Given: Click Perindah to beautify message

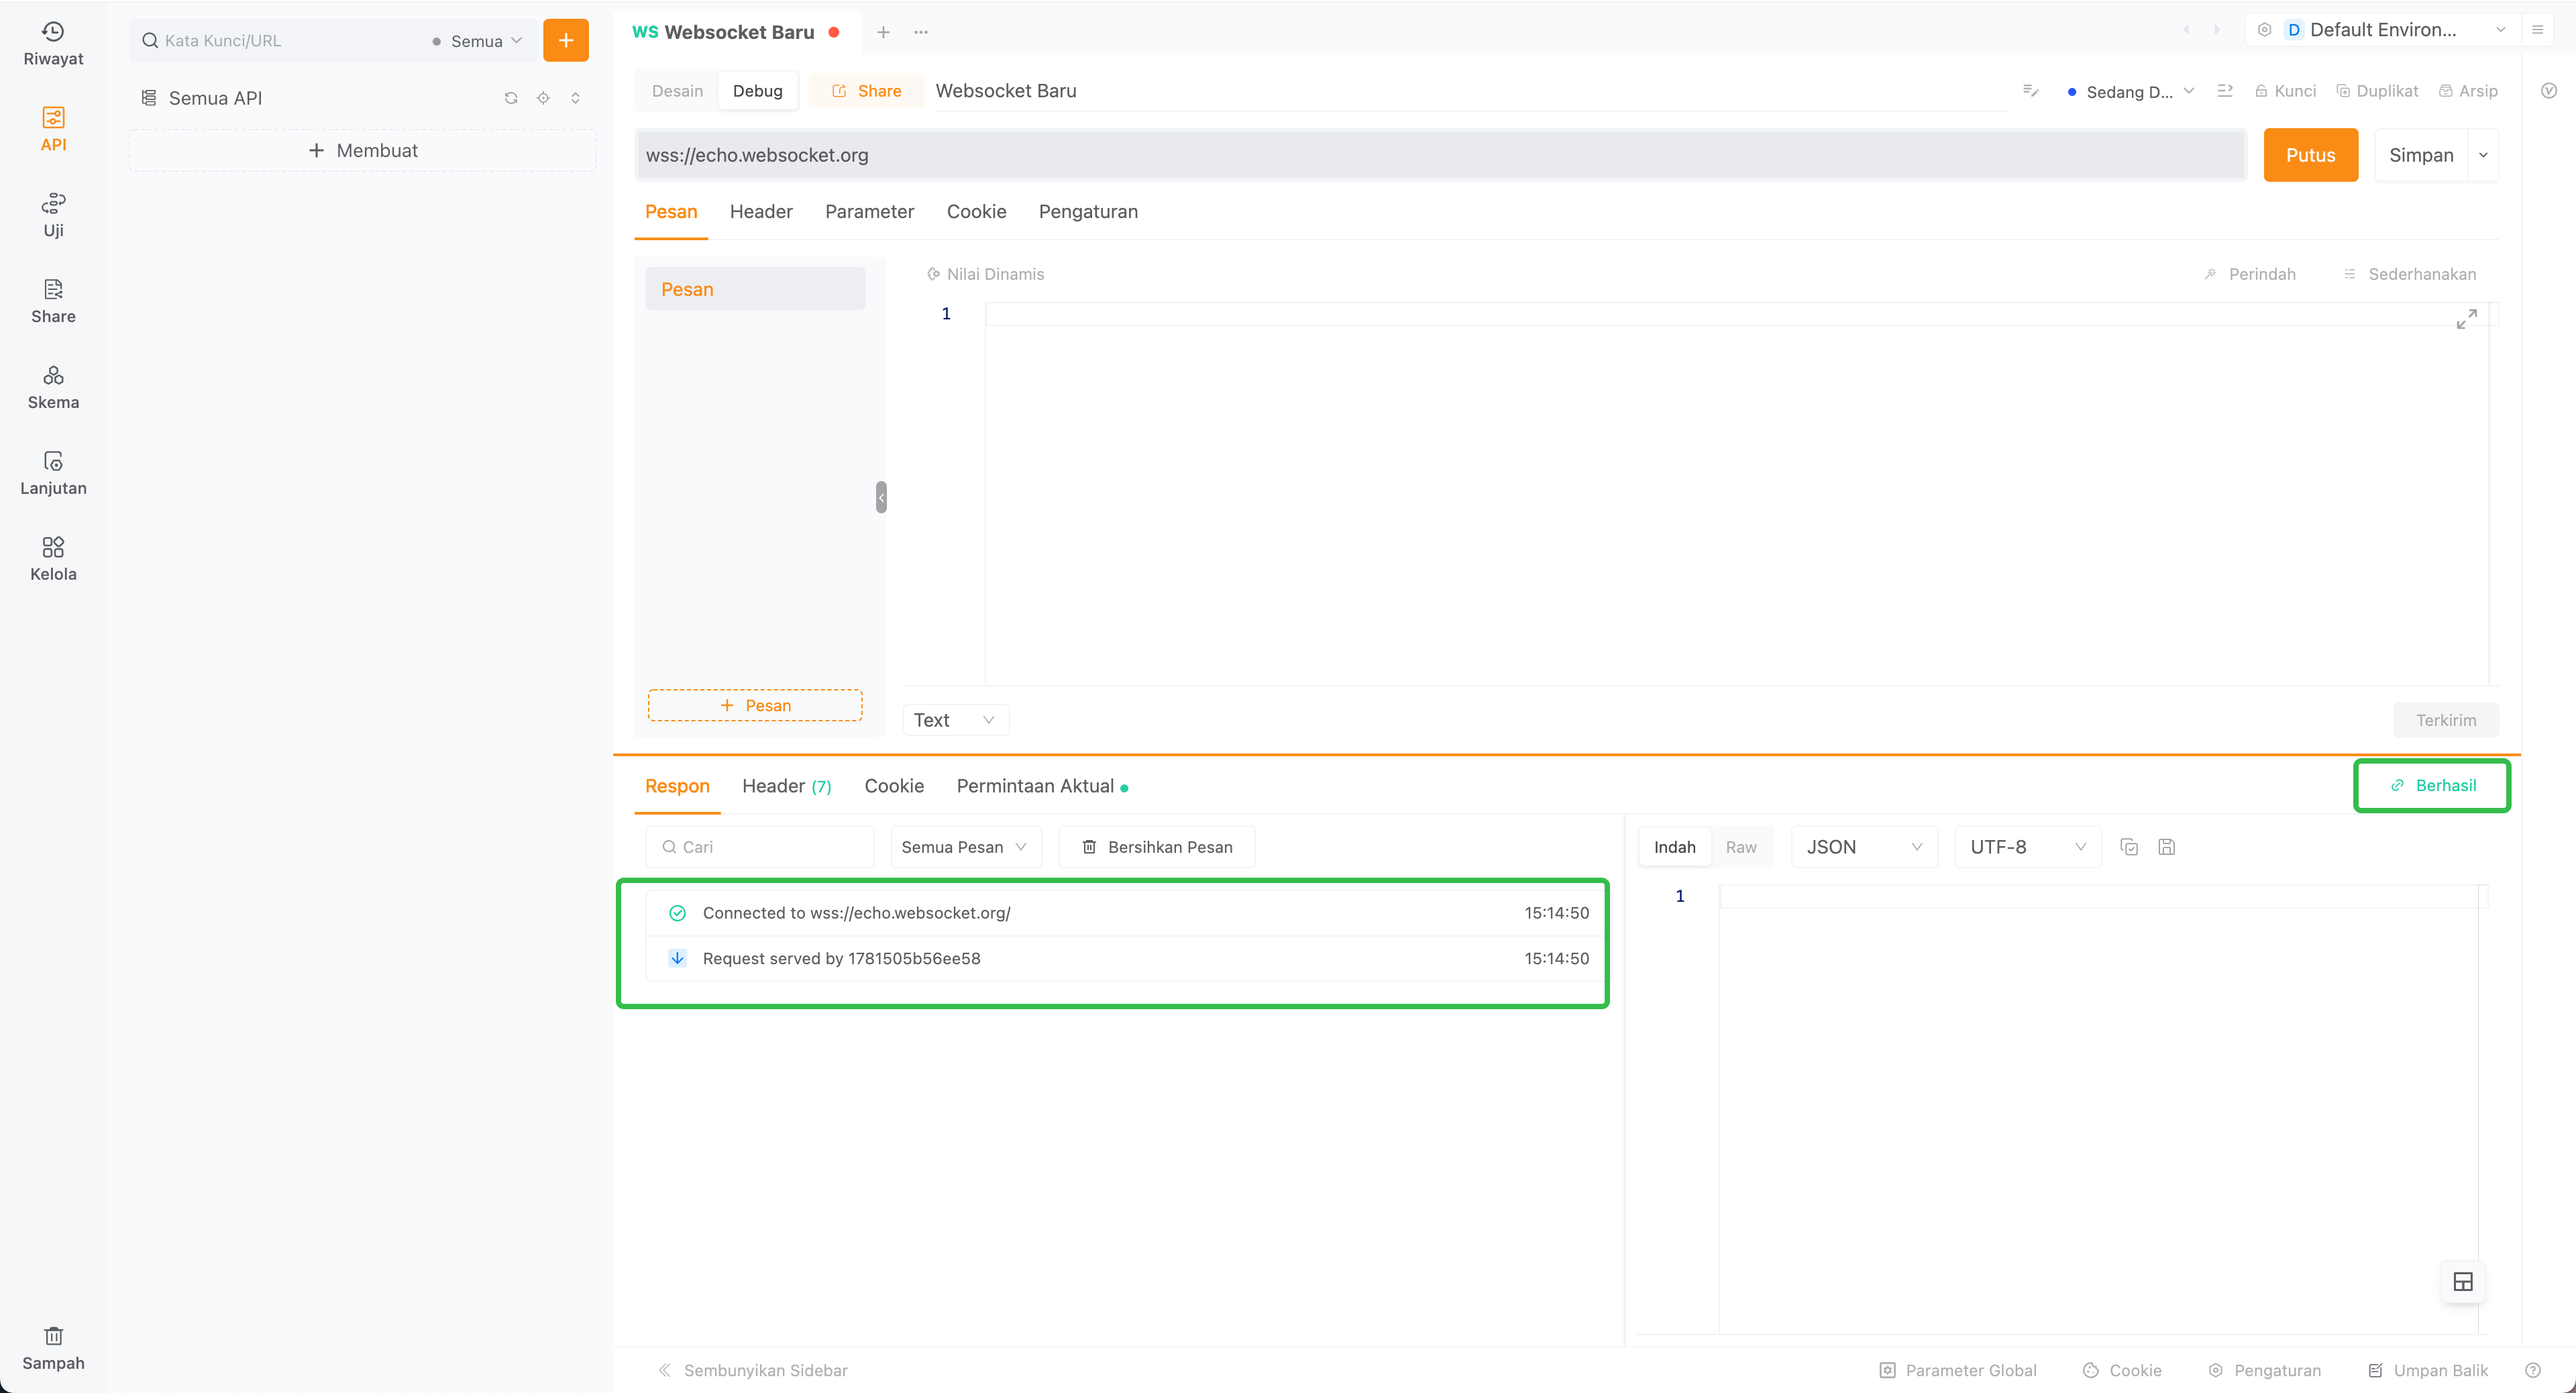Looking at the screenshot, I should point(2250,274).
